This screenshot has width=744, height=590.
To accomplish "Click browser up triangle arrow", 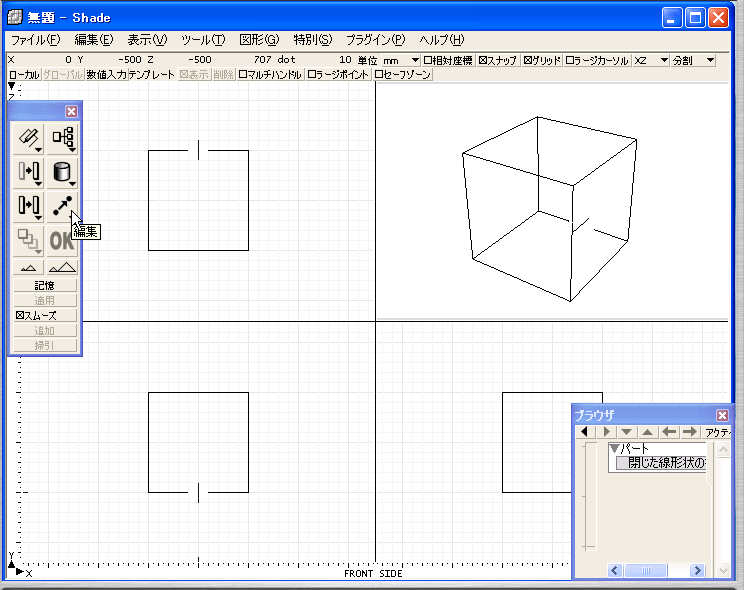I will [648, 432].
